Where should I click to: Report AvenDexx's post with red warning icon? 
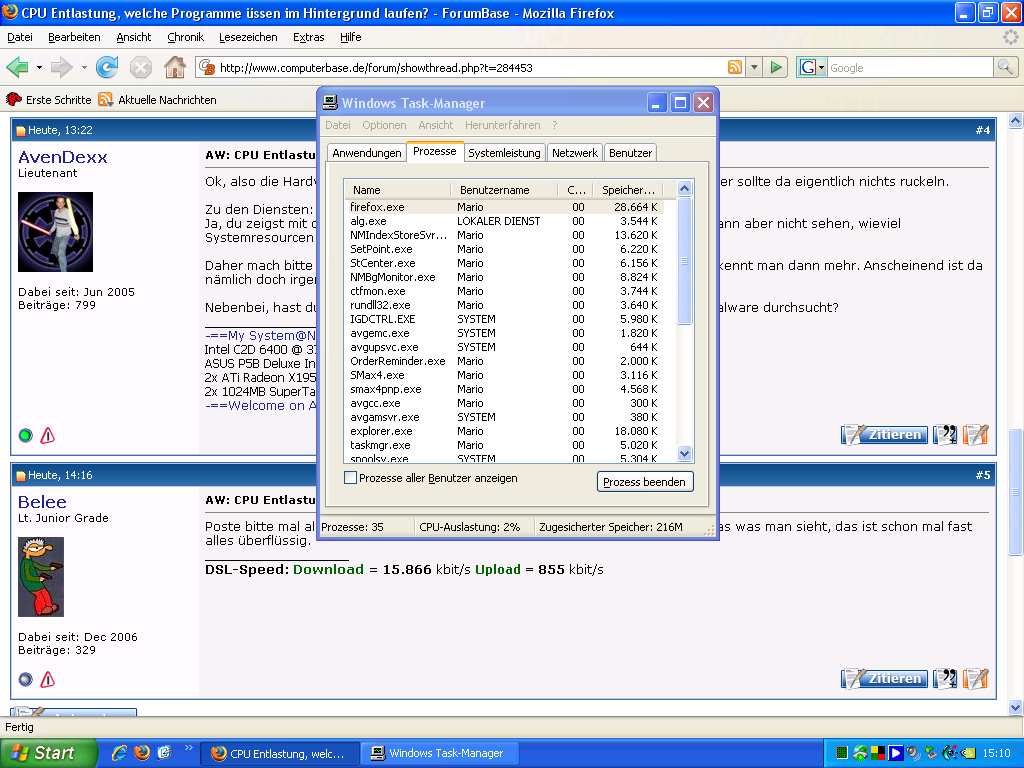48,436
